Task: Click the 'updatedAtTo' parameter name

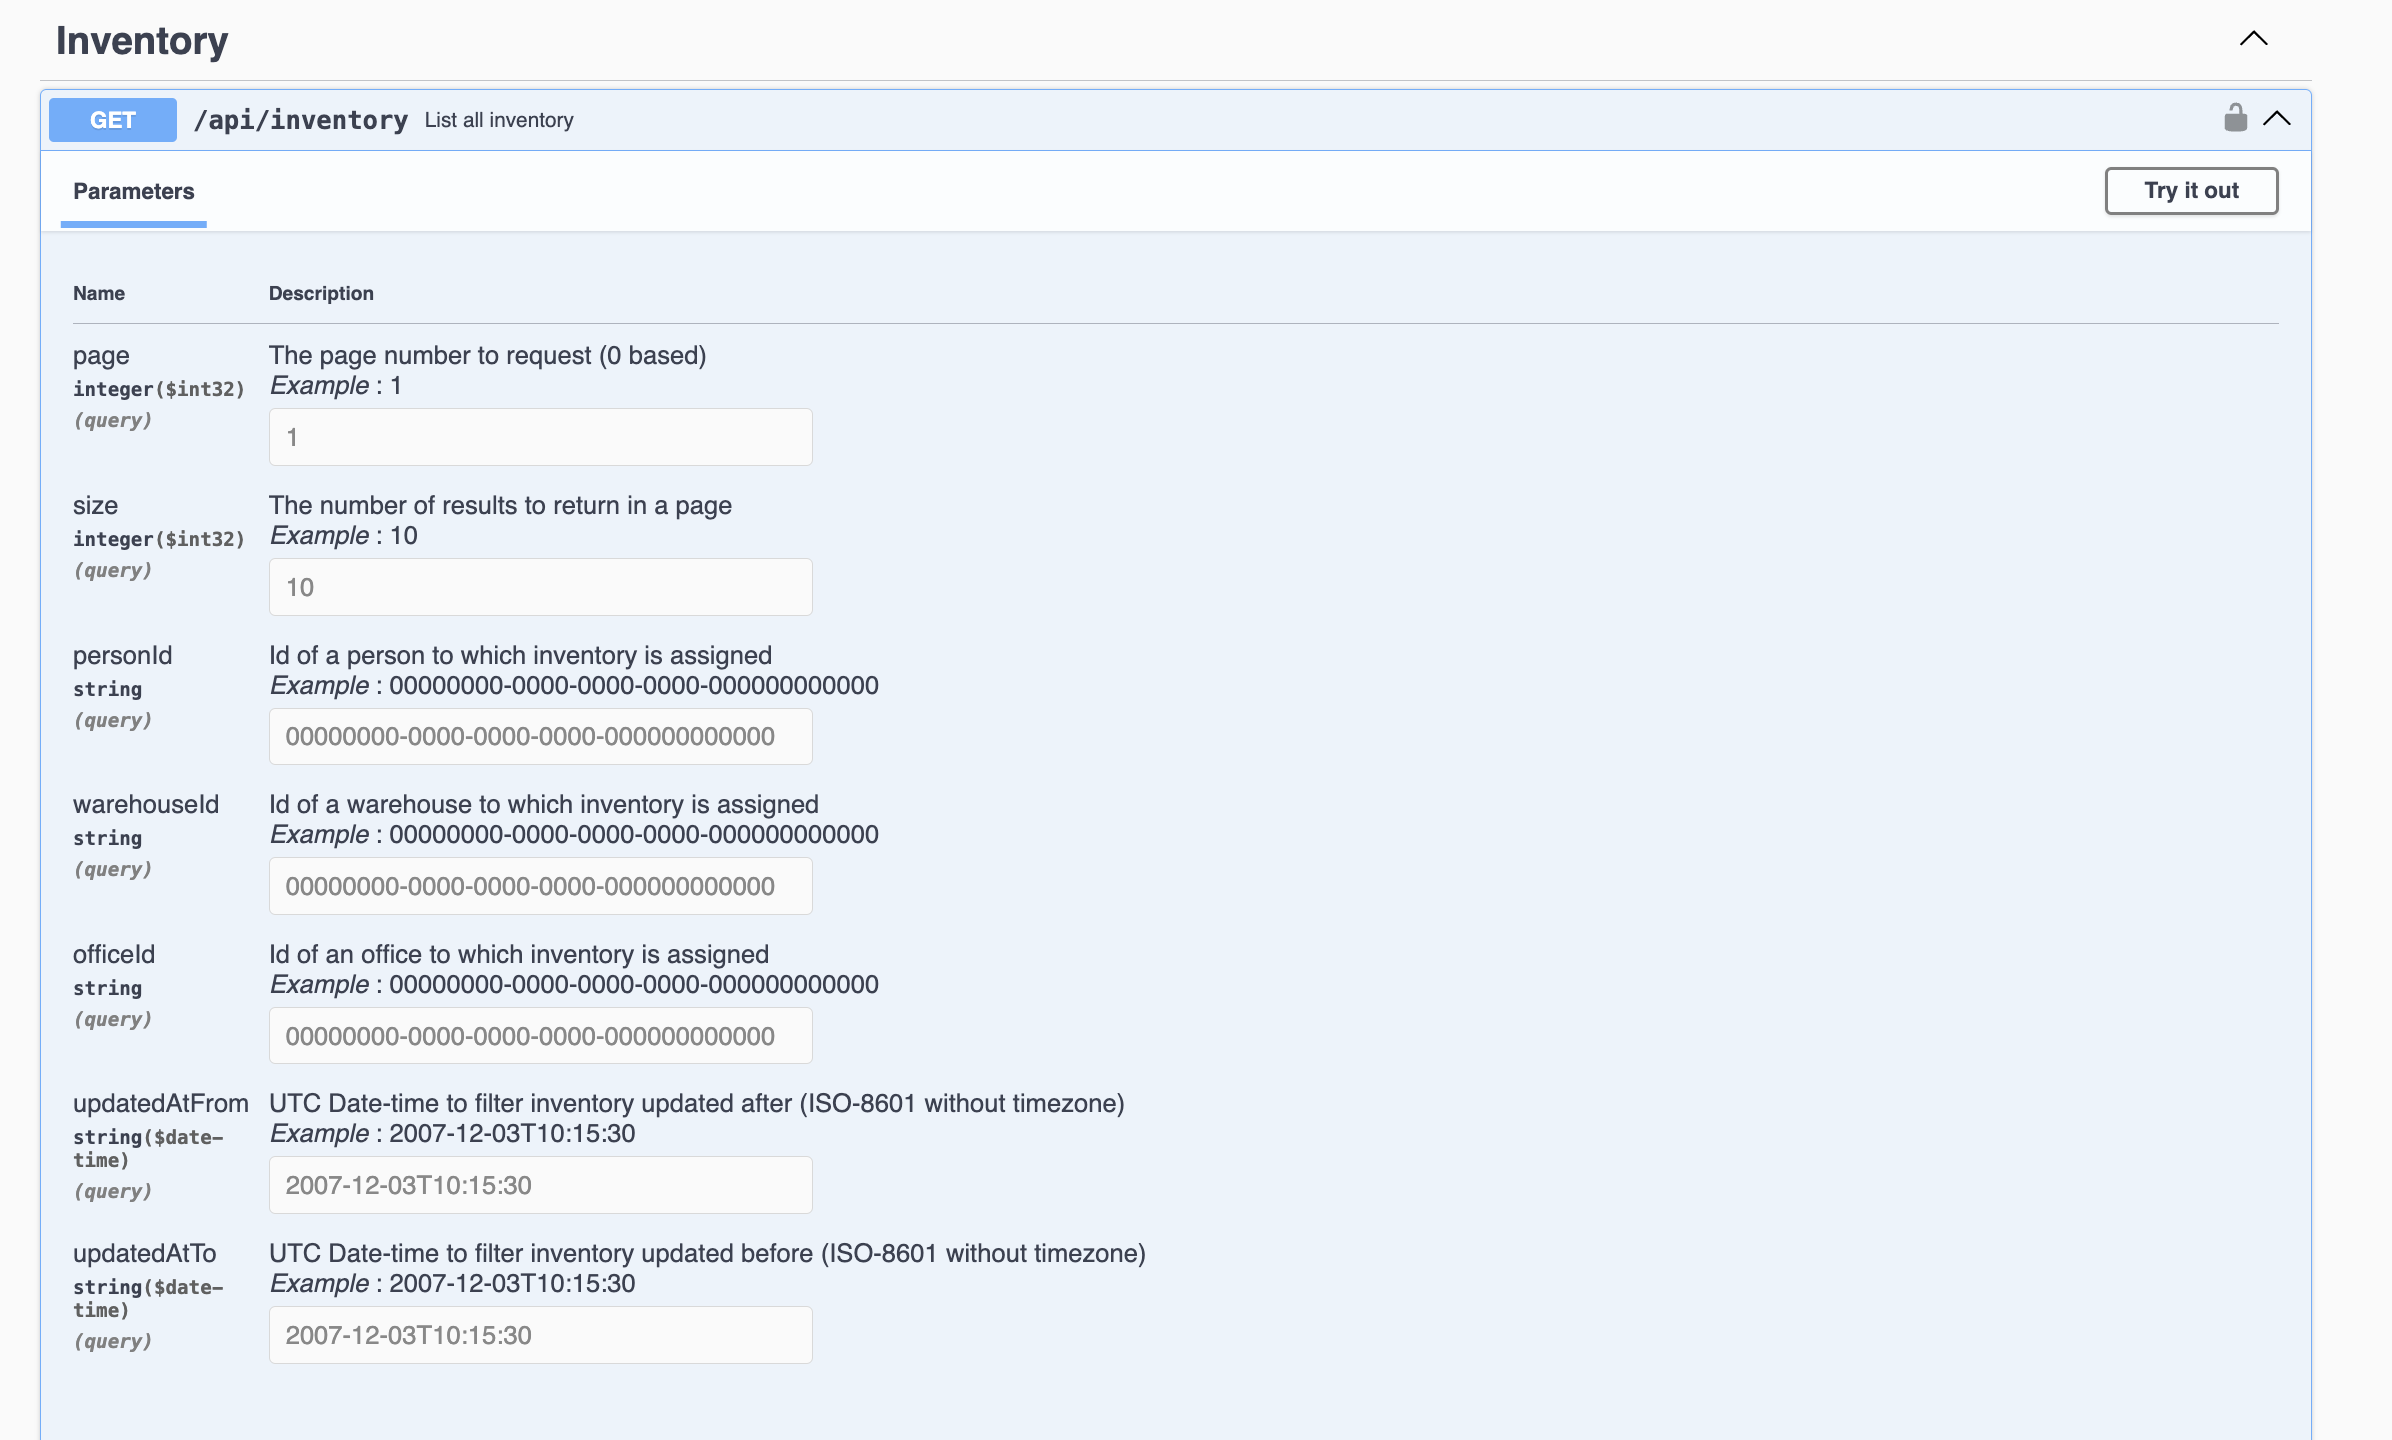Action: 144,1254
